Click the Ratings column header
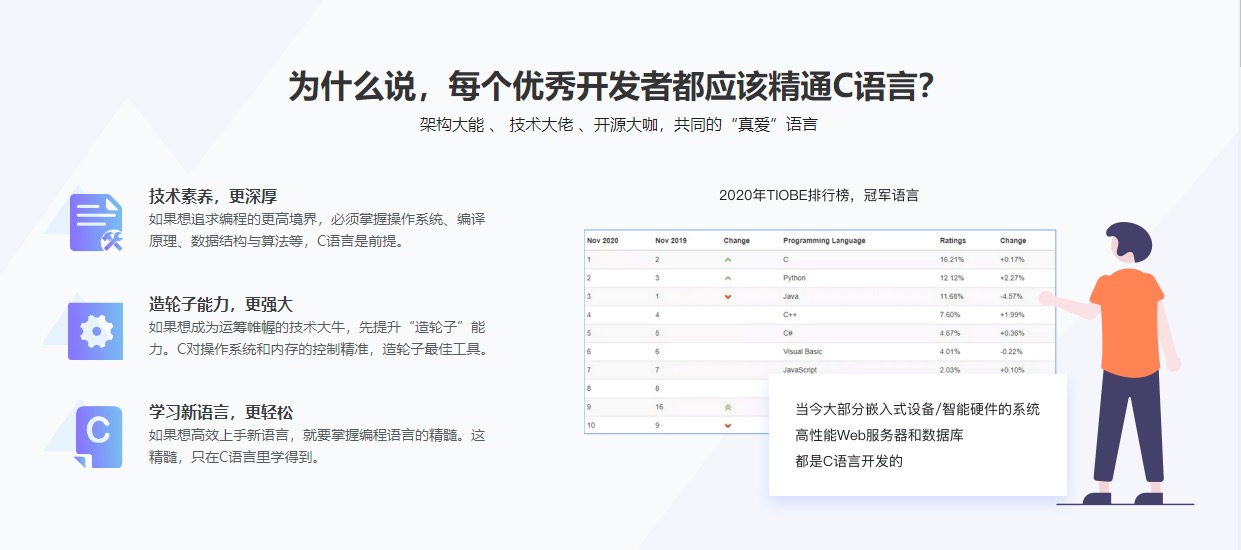 point(952,241)
